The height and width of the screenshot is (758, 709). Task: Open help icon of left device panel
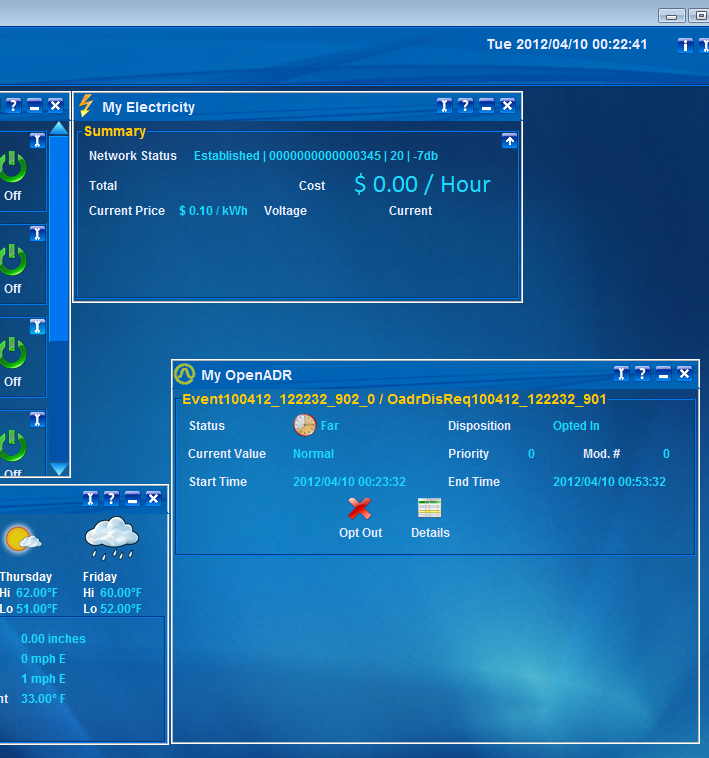tap(13, 105)
